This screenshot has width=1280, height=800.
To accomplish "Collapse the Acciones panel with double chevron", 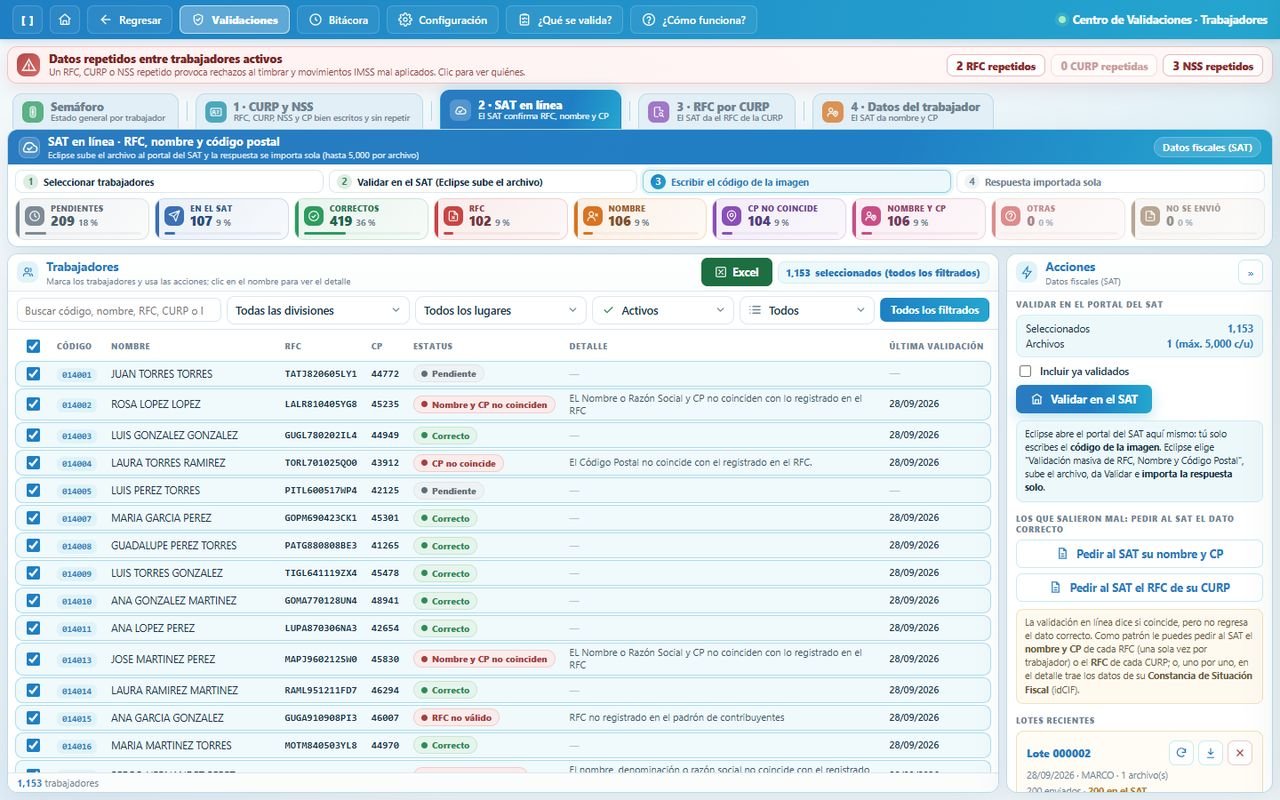I will [1250, 272].
